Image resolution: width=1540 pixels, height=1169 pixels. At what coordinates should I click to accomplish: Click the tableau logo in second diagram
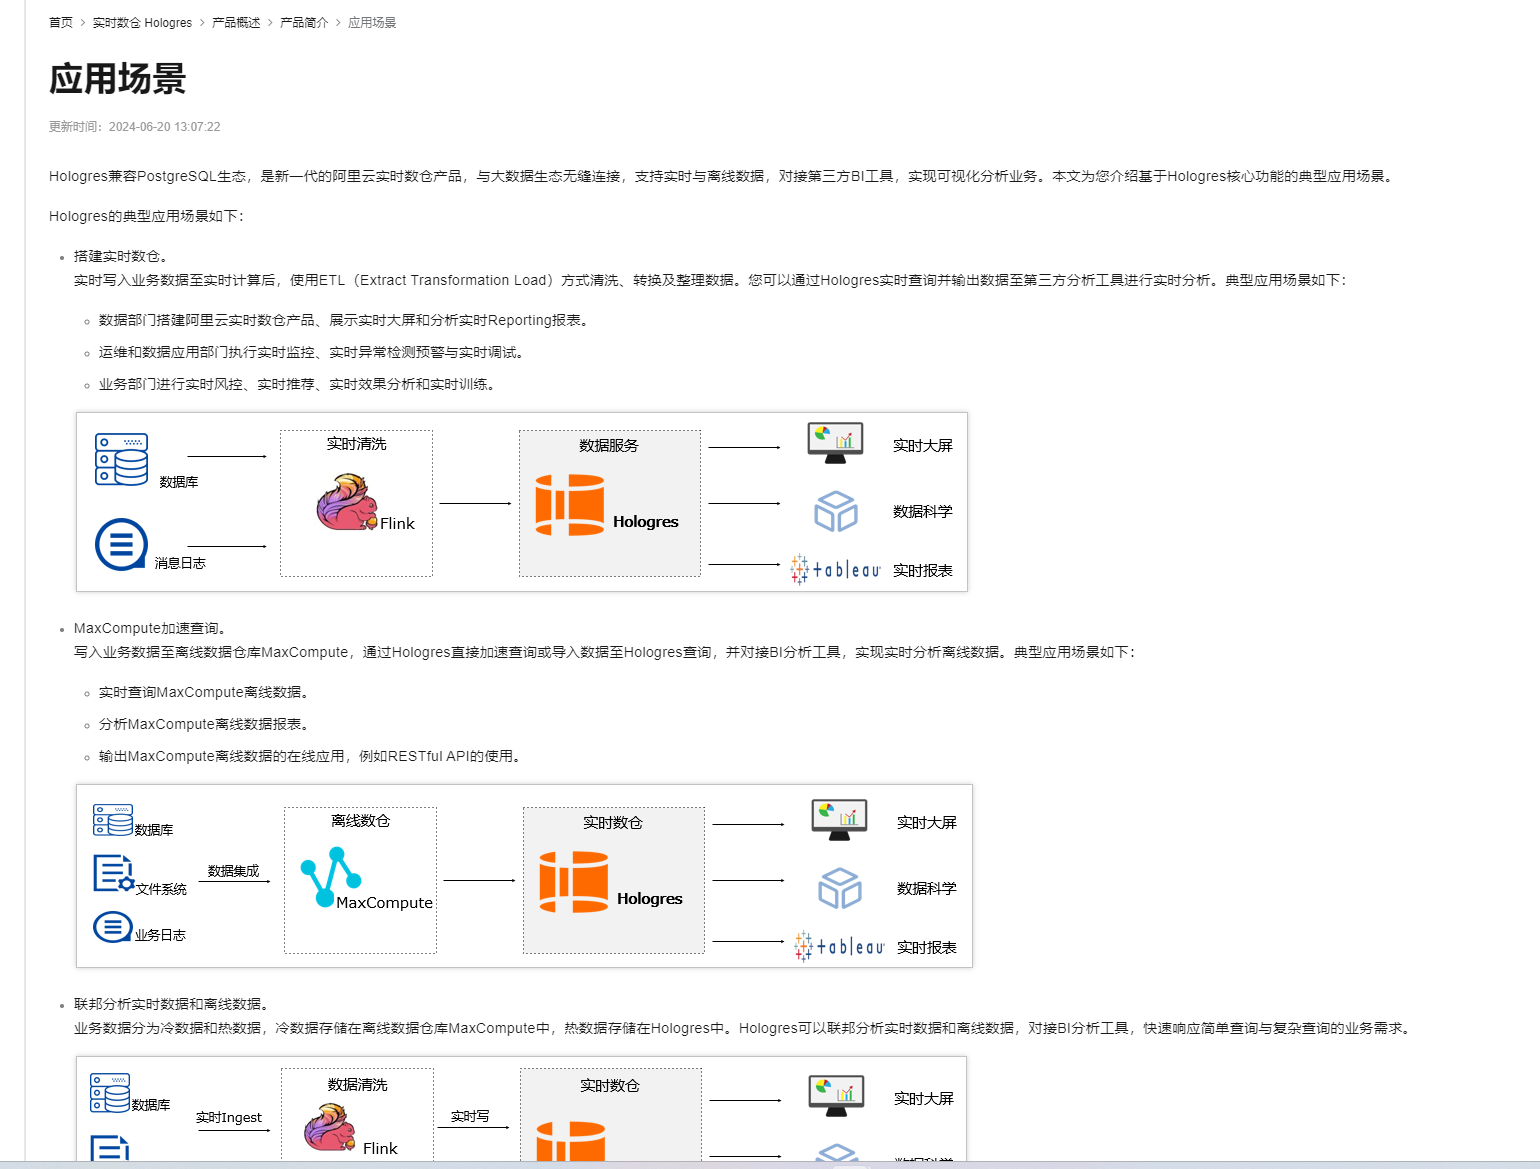pyautogui.click(x=840, y=946)
